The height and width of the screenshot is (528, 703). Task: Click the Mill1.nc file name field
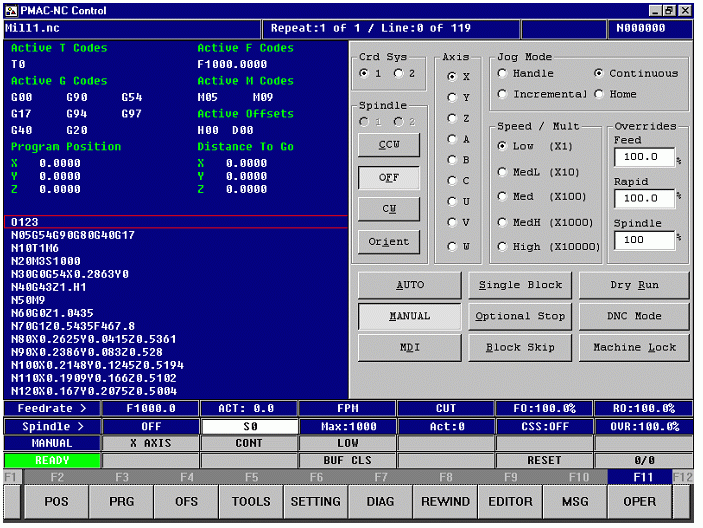132,28
